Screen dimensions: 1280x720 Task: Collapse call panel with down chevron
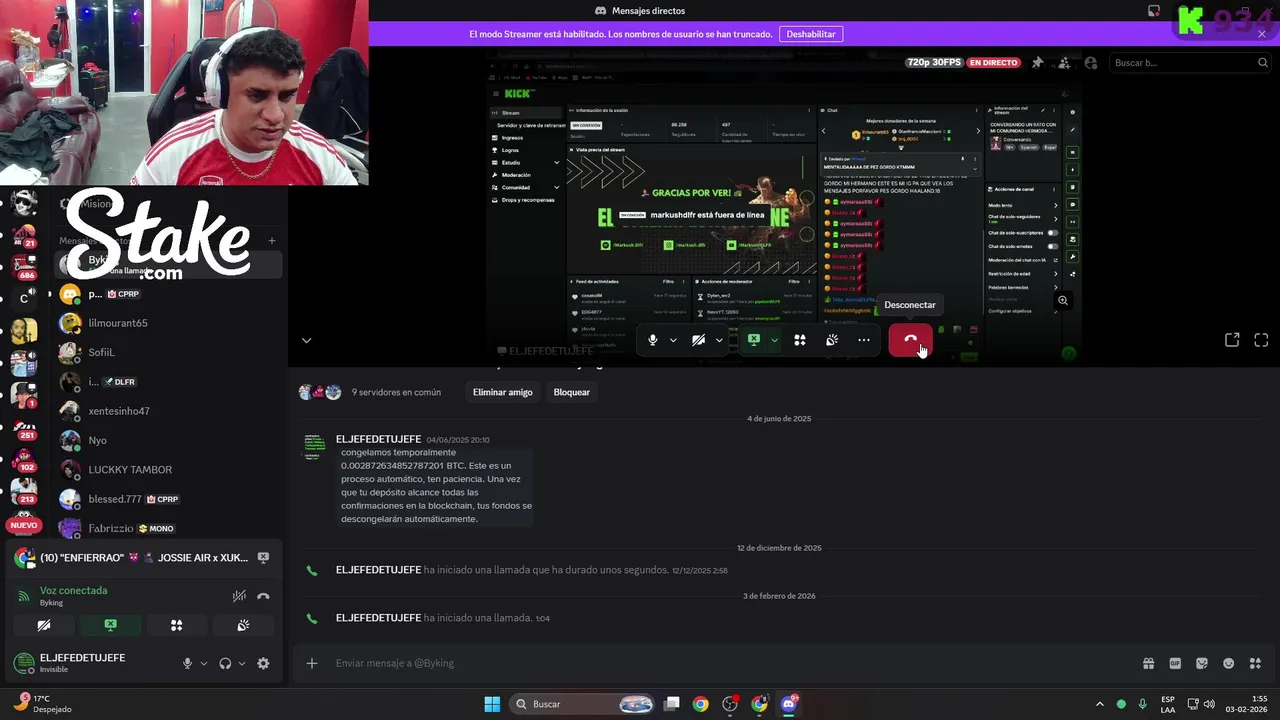click(x=306, y=340)
